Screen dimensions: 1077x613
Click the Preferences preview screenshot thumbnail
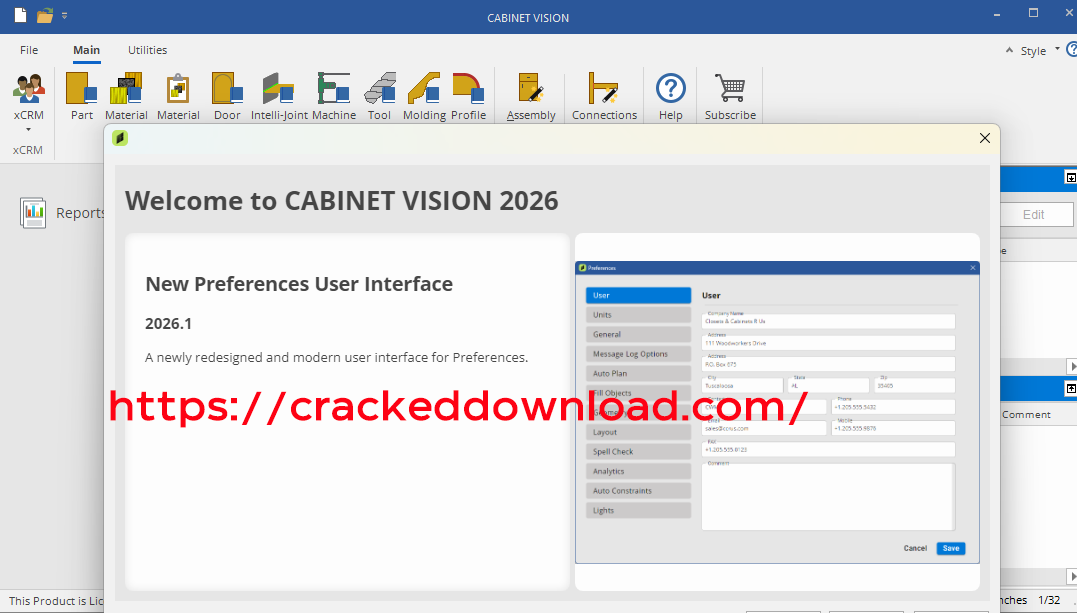(777, 412)
